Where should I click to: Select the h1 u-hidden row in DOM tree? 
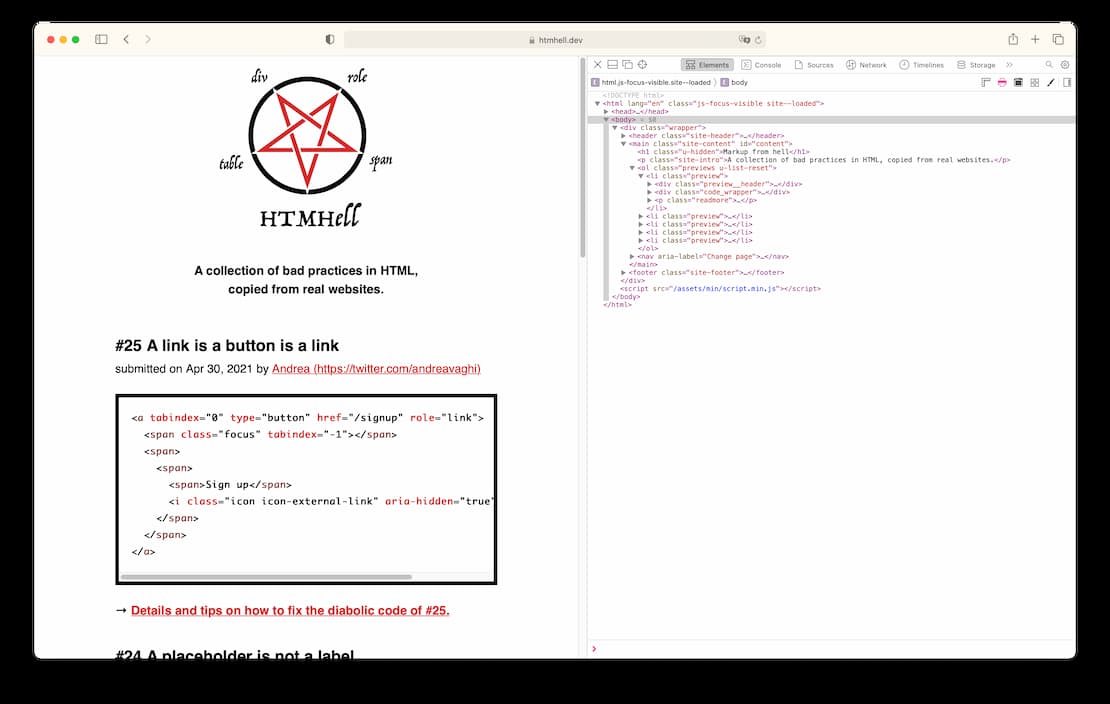(723, 152)
